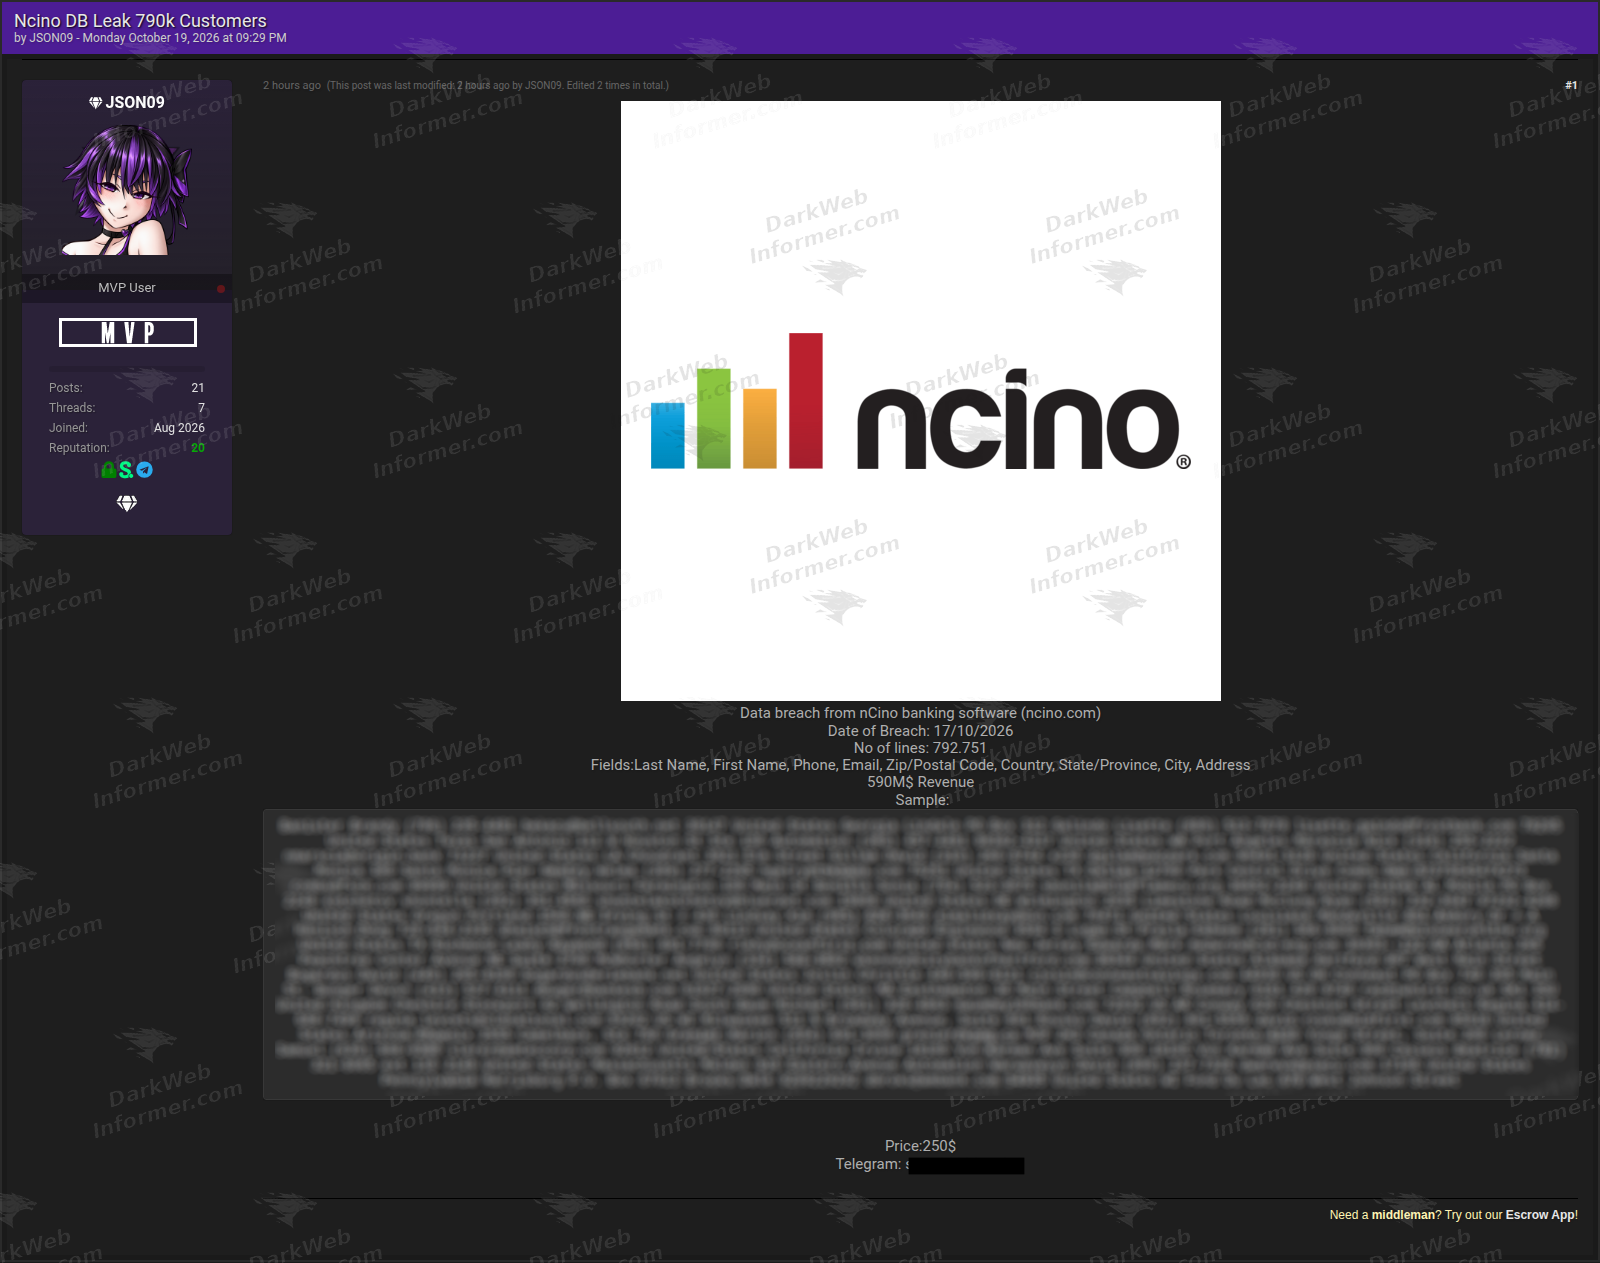Click the Fields list line
1600x1263 pixels.
[920, 765]
